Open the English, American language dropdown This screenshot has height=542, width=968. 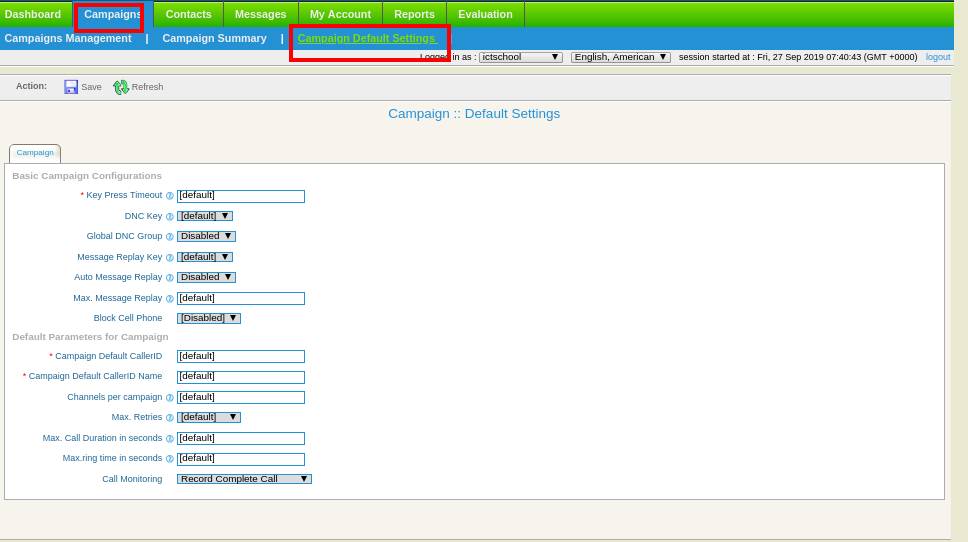[620, 57]
